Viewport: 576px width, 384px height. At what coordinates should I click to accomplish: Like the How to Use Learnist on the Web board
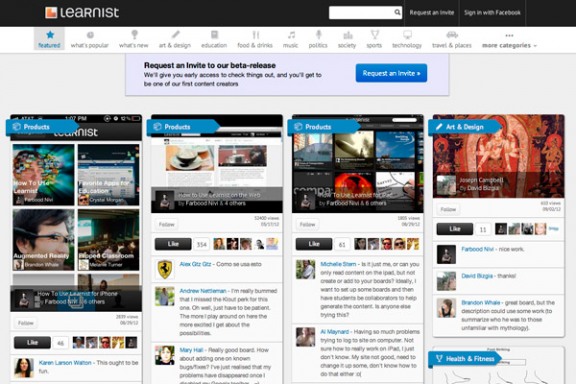pos(173,244)
